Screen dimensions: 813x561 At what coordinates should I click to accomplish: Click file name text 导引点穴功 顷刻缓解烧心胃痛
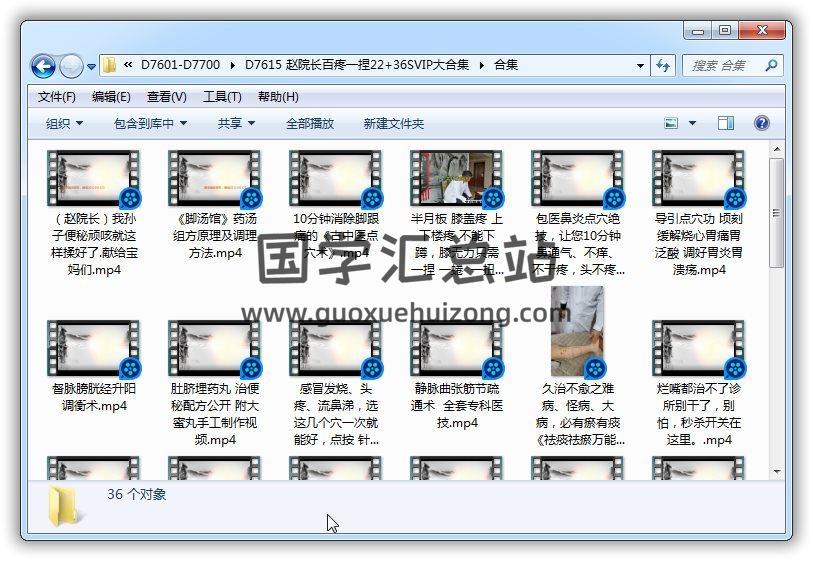coord(699,244)
